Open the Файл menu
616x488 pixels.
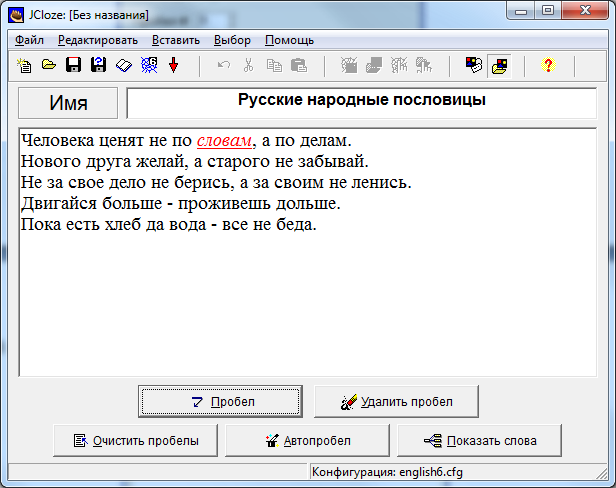29,40
